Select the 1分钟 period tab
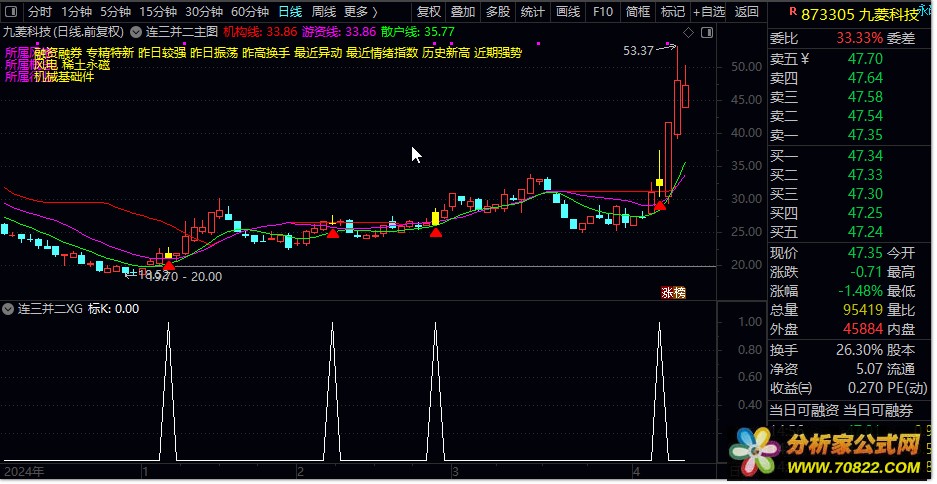937x484 pixels. (76, 11)
